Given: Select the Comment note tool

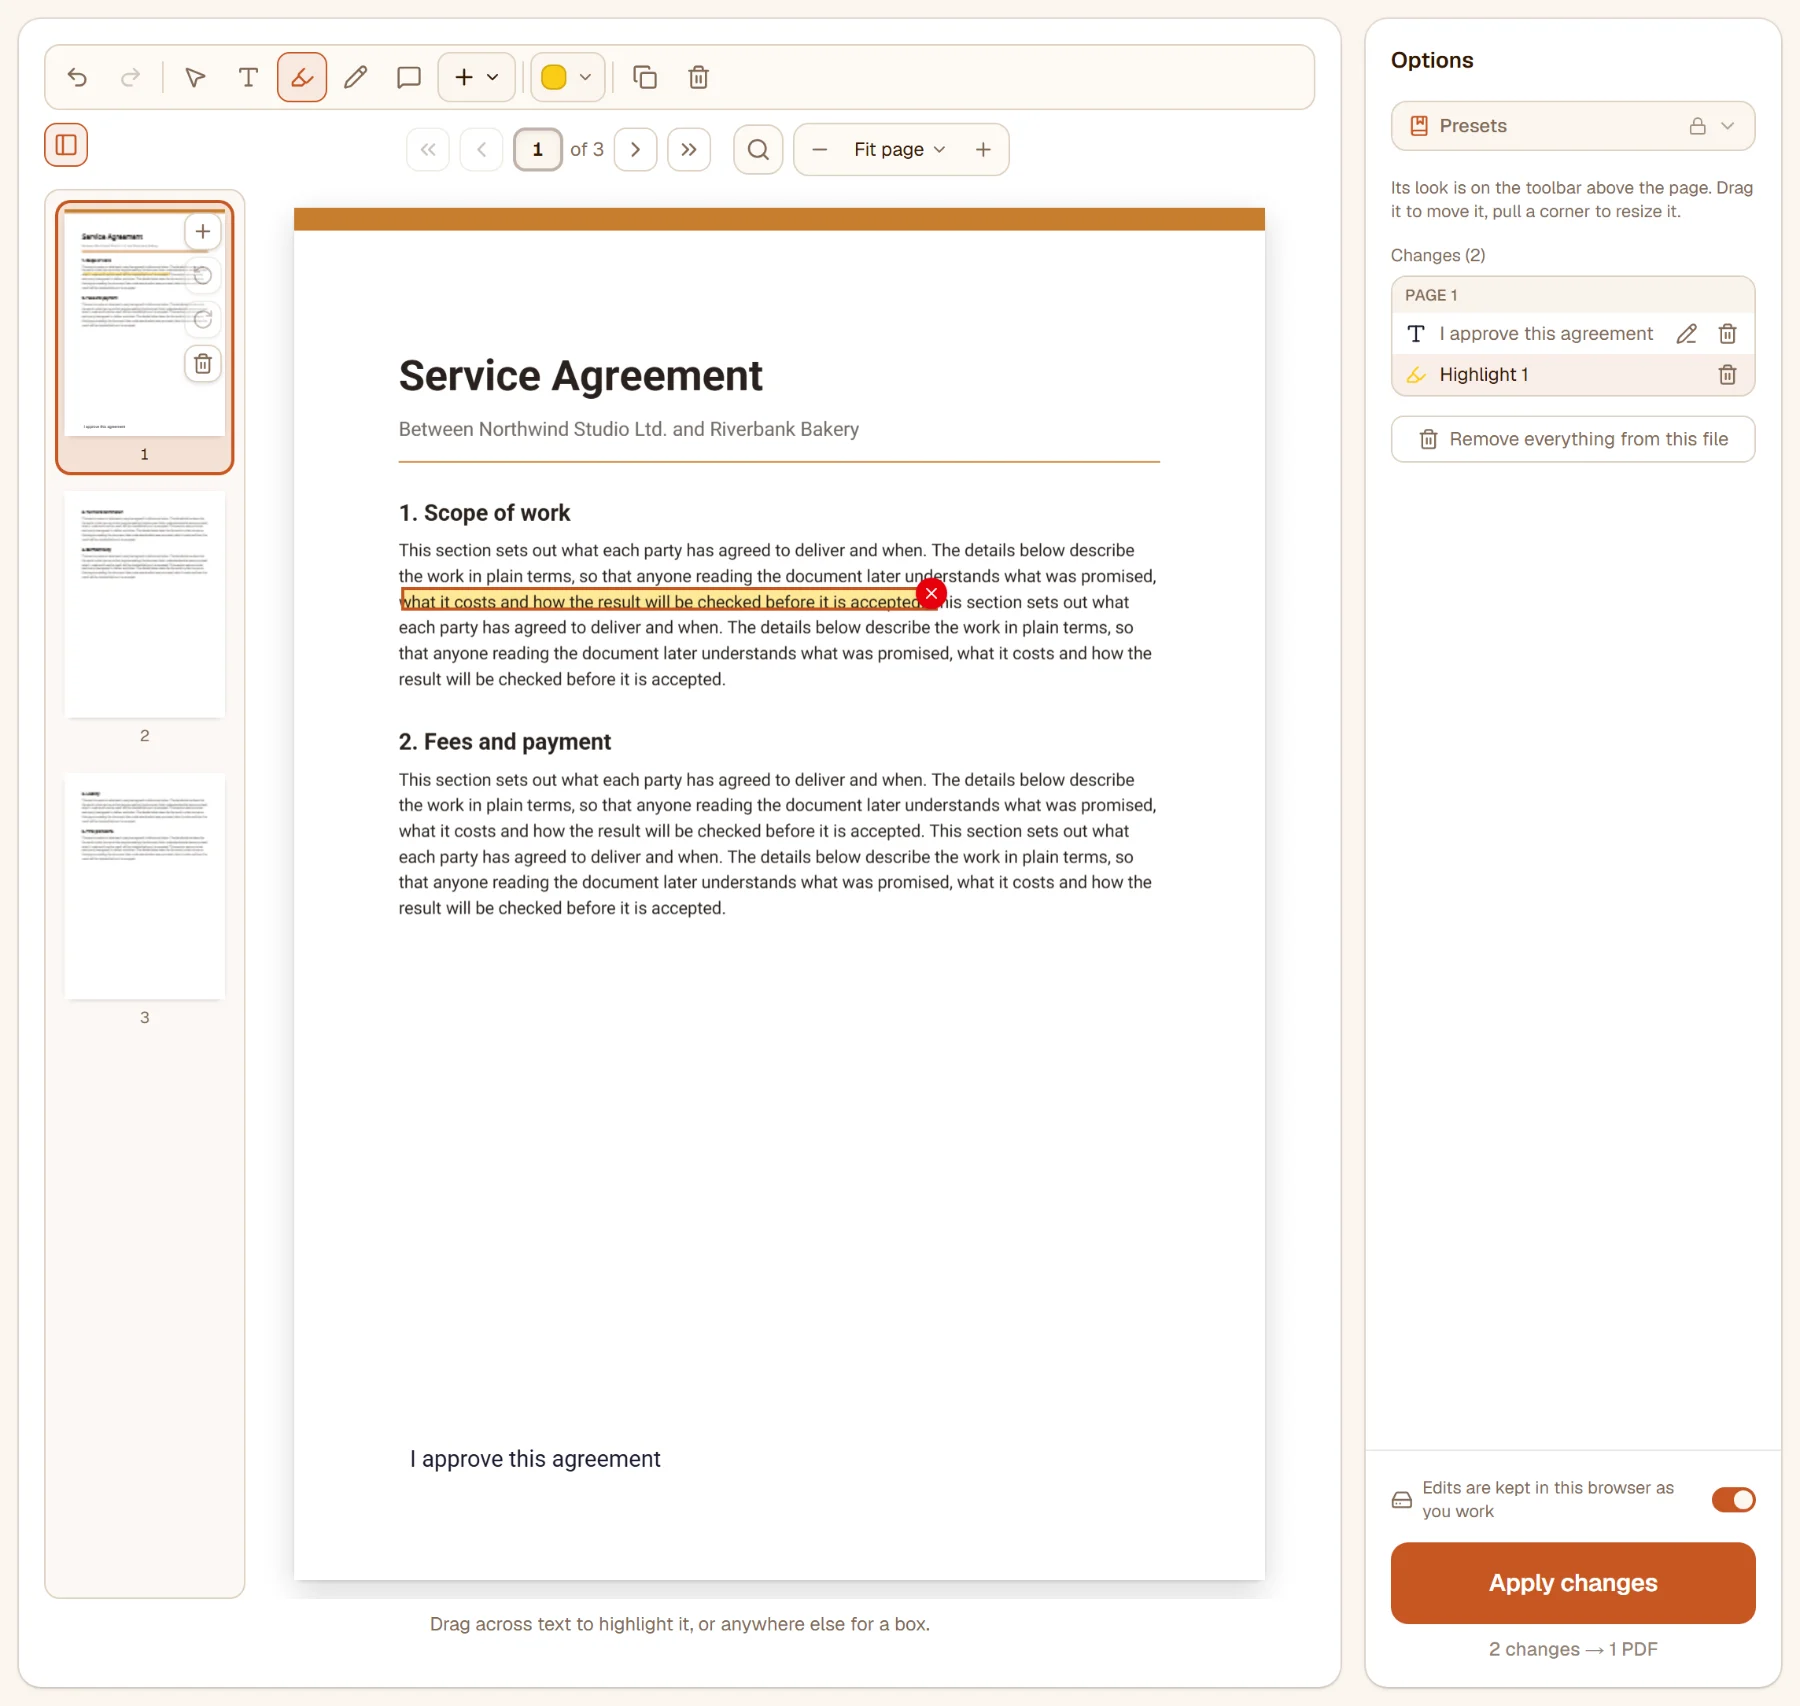Looking at the screenshot, I should tap(408, 77).
